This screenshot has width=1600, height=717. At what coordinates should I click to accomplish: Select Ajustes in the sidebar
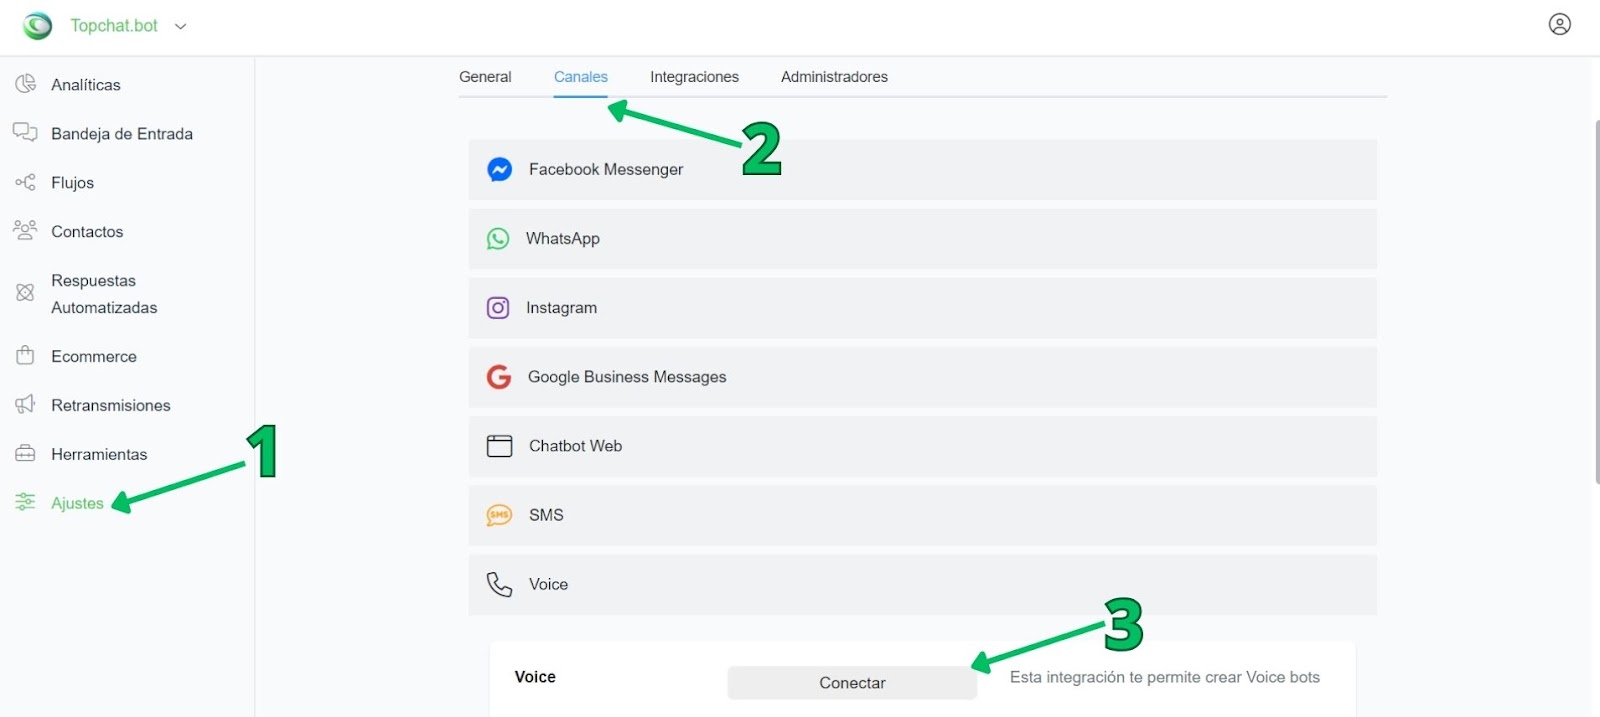77,503
